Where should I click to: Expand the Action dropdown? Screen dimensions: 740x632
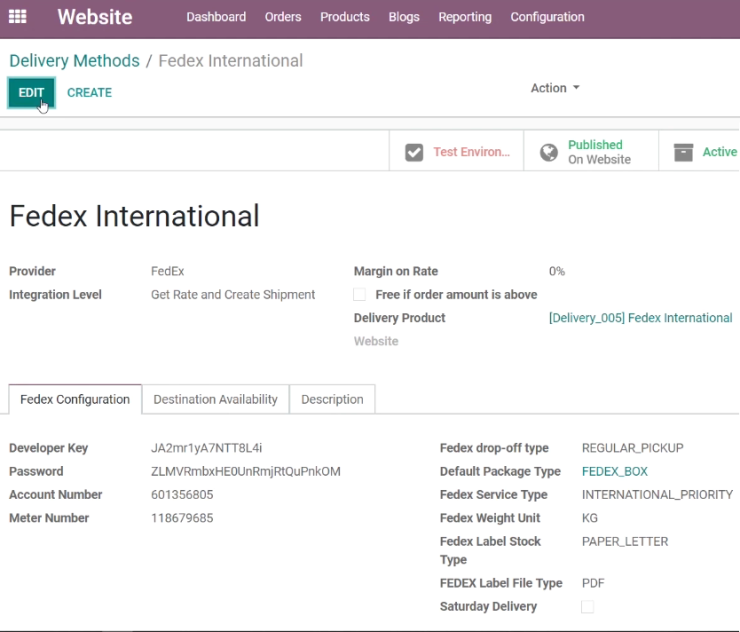[555, 88]
